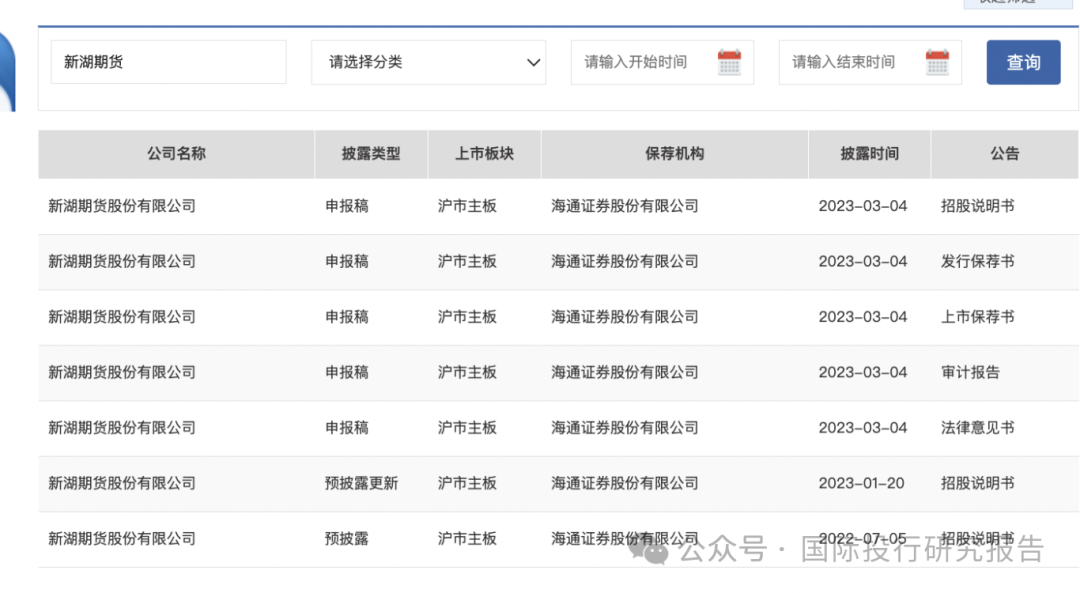Open the 法律意见书 announcement
The image size is (1080, 593).
click(x=977, y=428)
